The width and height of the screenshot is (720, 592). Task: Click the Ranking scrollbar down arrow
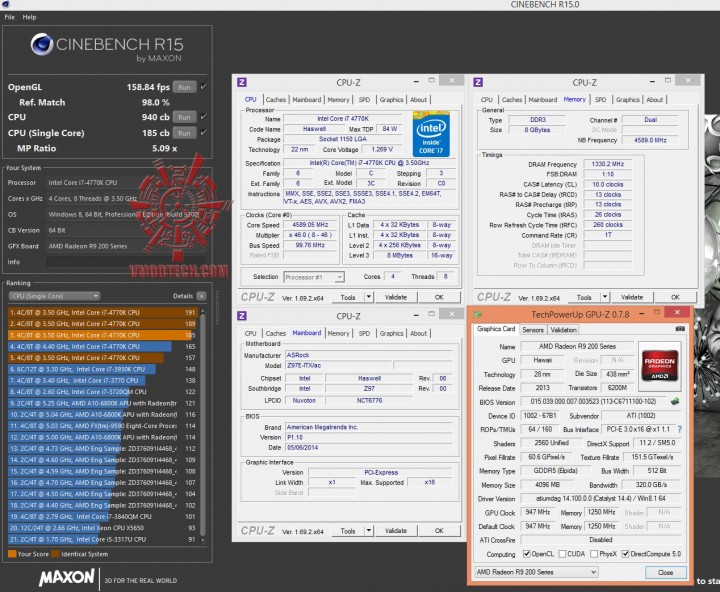tap(202, 541)
